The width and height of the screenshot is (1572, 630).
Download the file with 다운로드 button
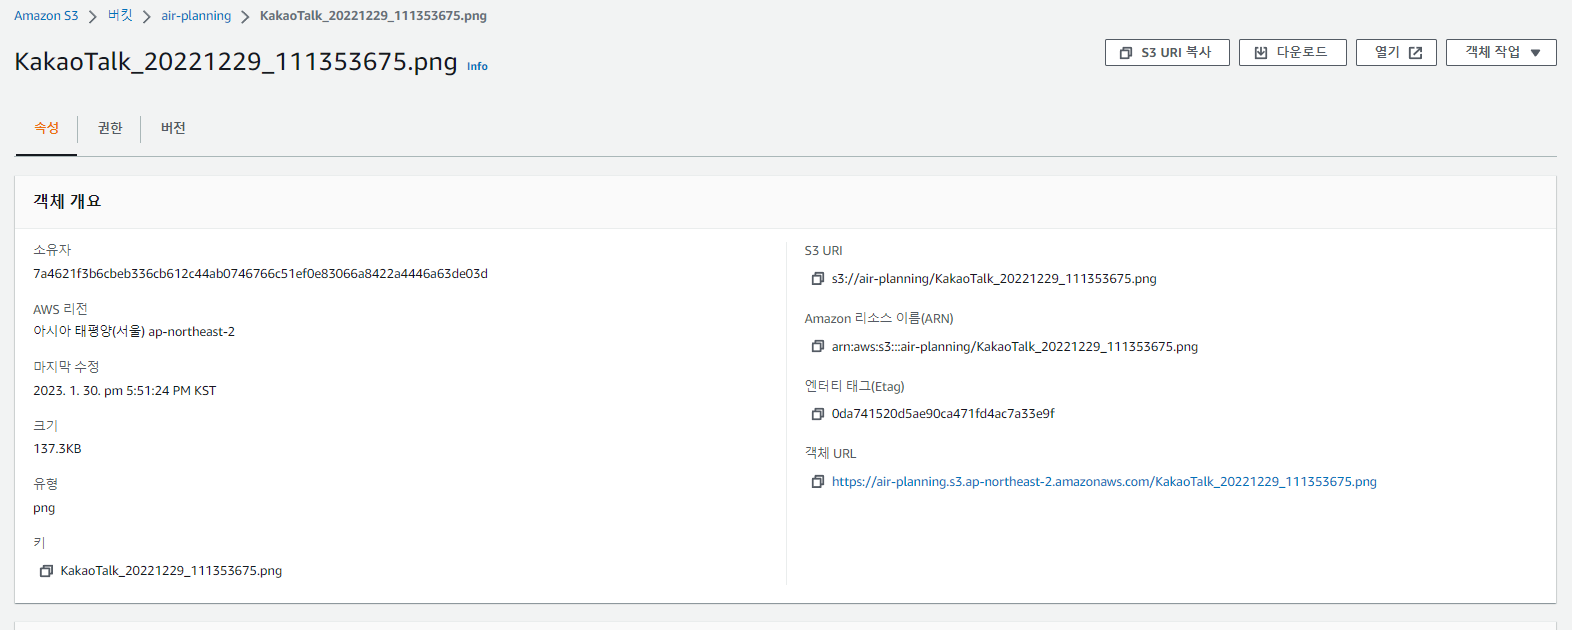coord(1293,52)
